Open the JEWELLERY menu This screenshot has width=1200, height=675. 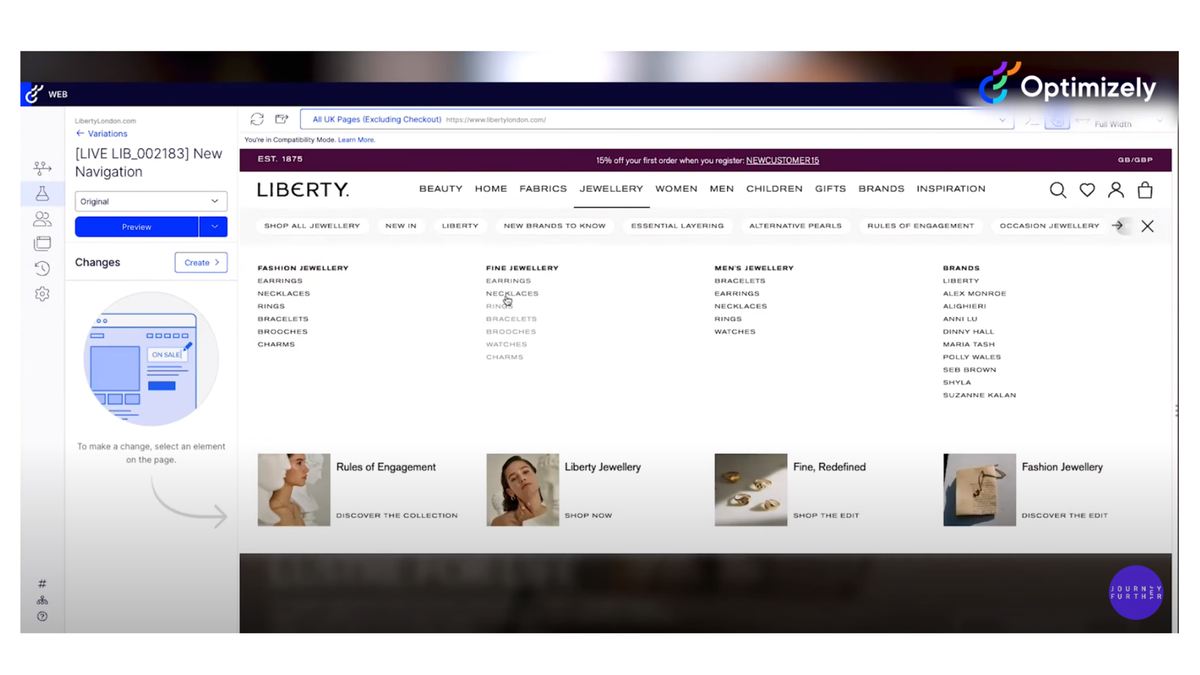[x=611, y=189]
